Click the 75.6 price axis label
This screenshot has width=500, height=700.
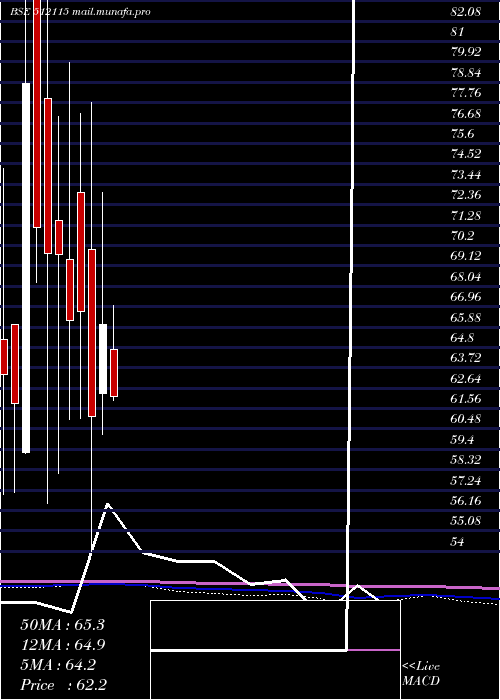point(462,134)
